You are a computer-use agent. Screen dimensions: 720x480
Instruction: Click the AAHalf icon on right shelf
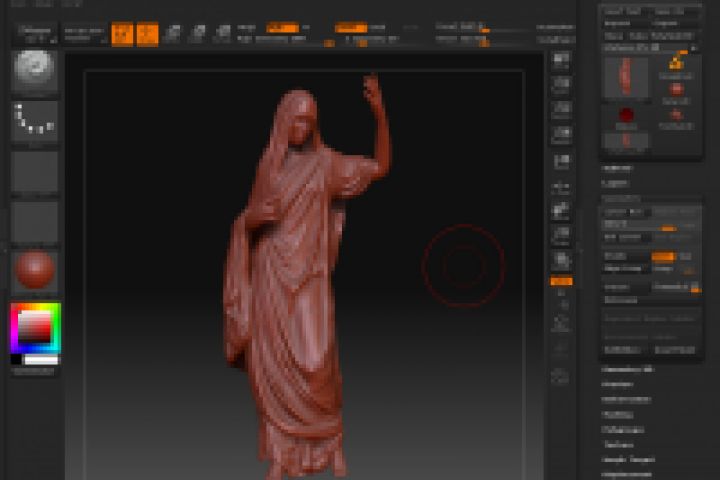pos(561,162)
